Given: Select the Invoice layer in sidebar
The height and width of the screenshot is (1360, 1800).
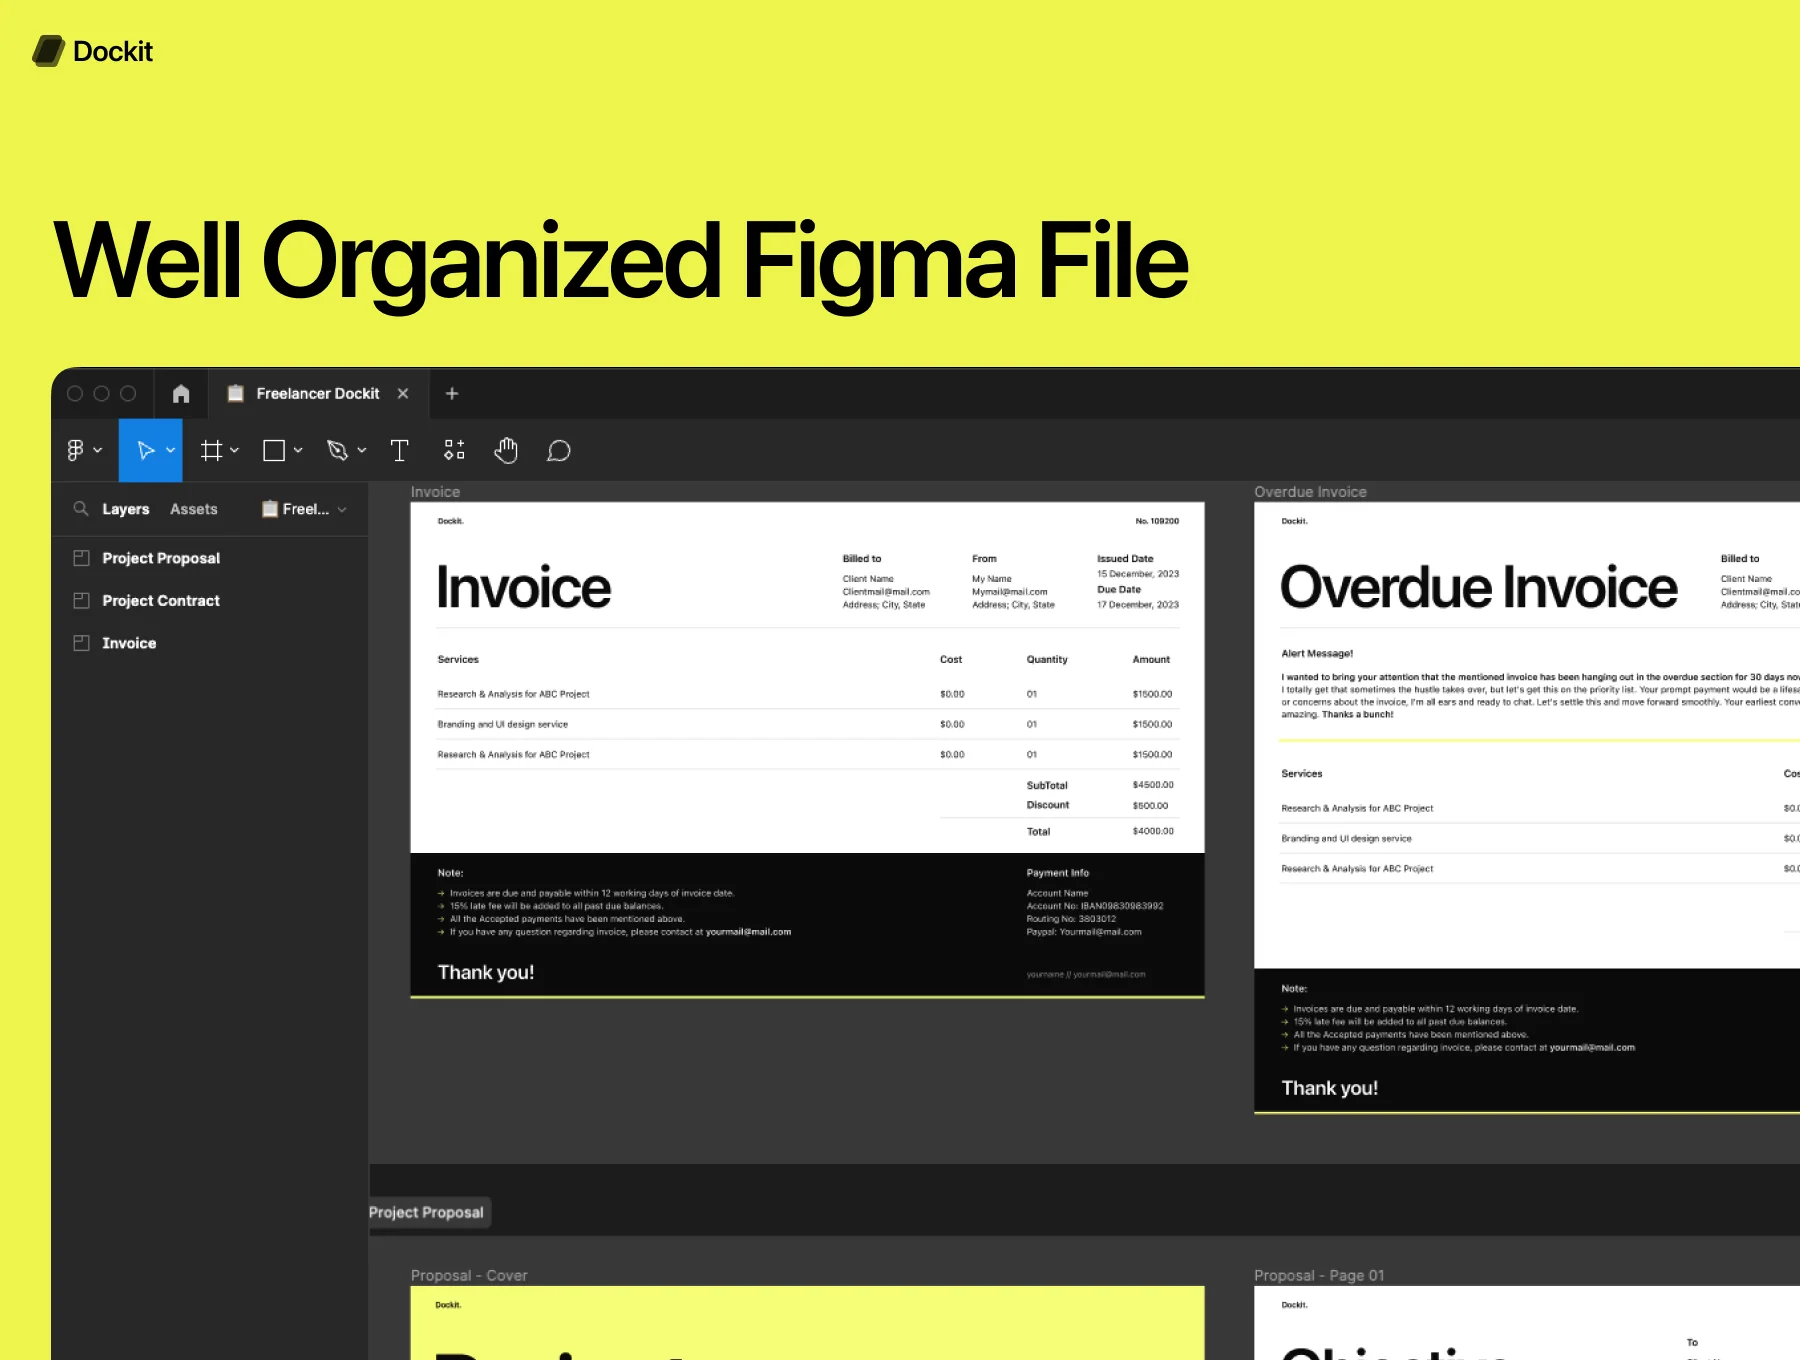Looking at the screenshot, I should coord(129,643).
